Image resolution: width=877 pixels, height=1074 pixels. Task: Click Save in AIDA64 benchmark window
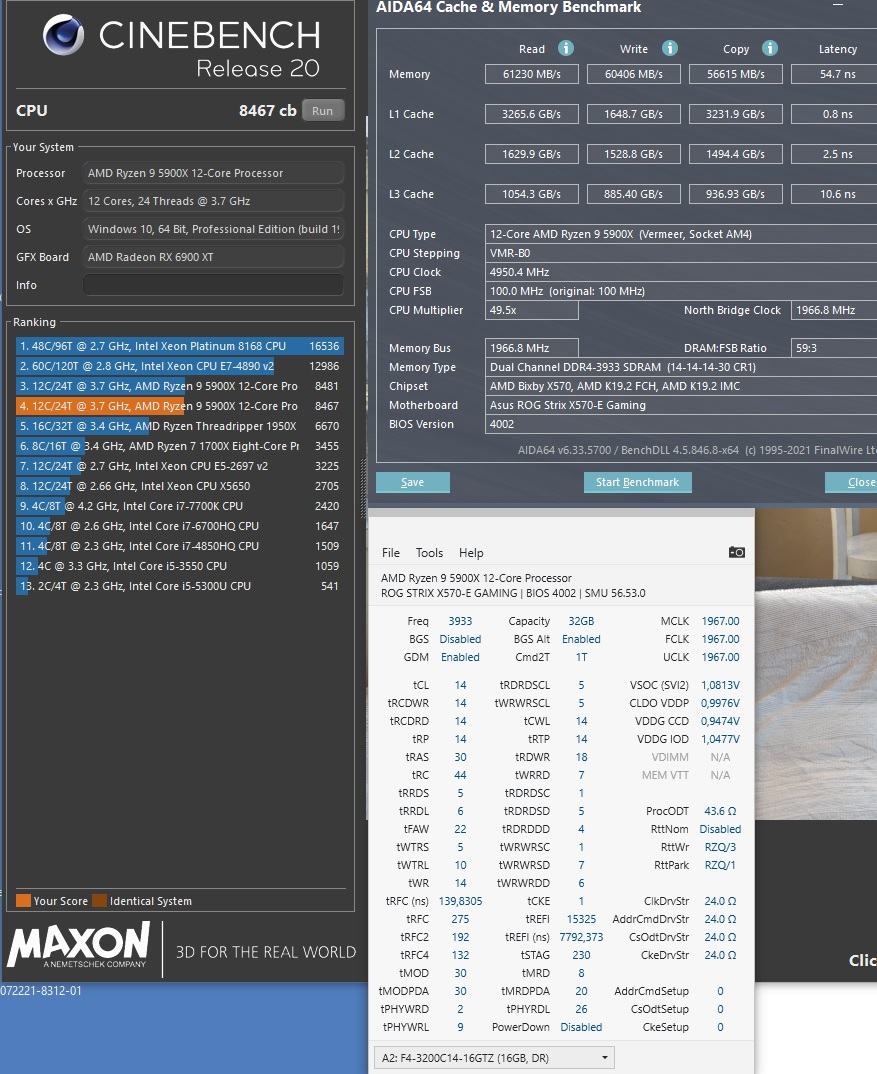coord(412,482)
